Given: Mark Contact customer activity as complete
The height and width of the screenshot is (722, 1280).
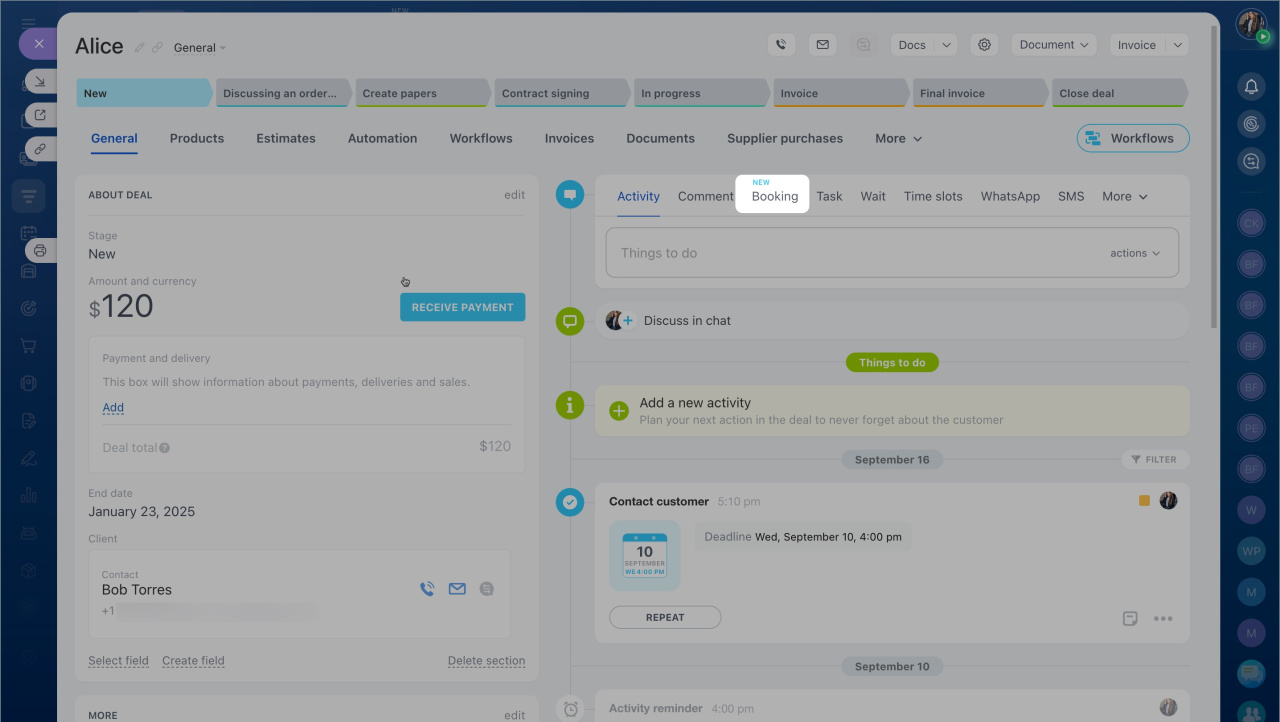Looking at the screenshot, I should point(570,502).
